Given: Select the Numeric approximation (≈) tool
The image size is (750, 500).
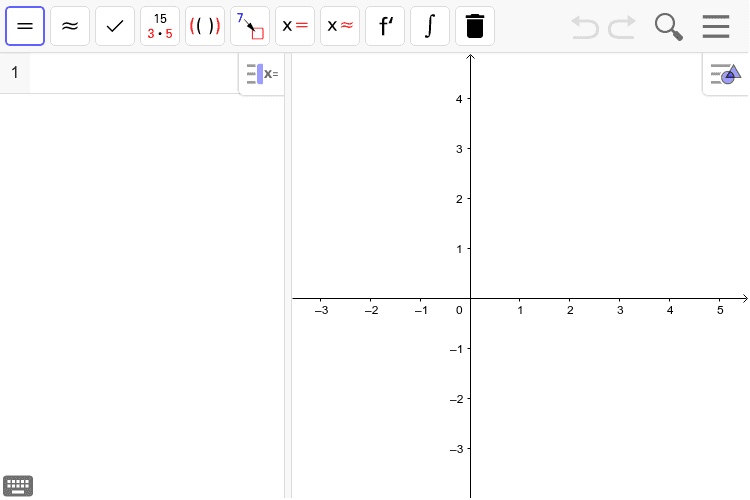Looking at the screenshot, I should pos(70,26).
